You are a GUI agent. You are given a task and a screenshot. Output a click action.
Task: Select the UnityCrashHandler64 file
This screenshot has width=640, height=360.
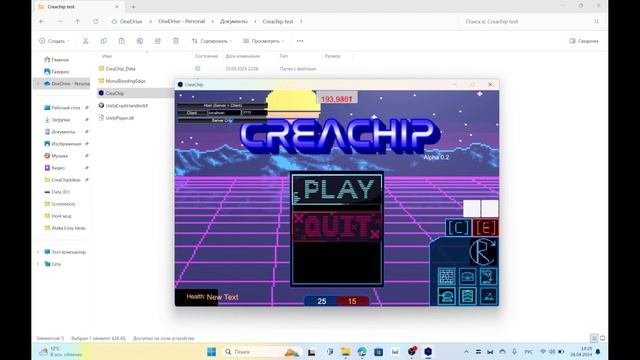(123, 105)
